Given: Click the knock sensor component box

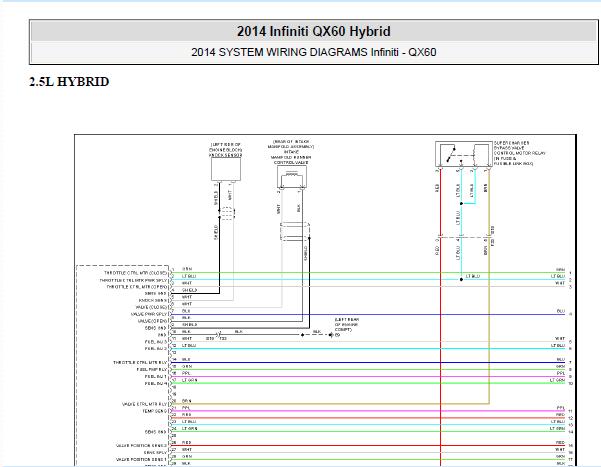Looking at the screenshot, I should click(x=226, y=169).
